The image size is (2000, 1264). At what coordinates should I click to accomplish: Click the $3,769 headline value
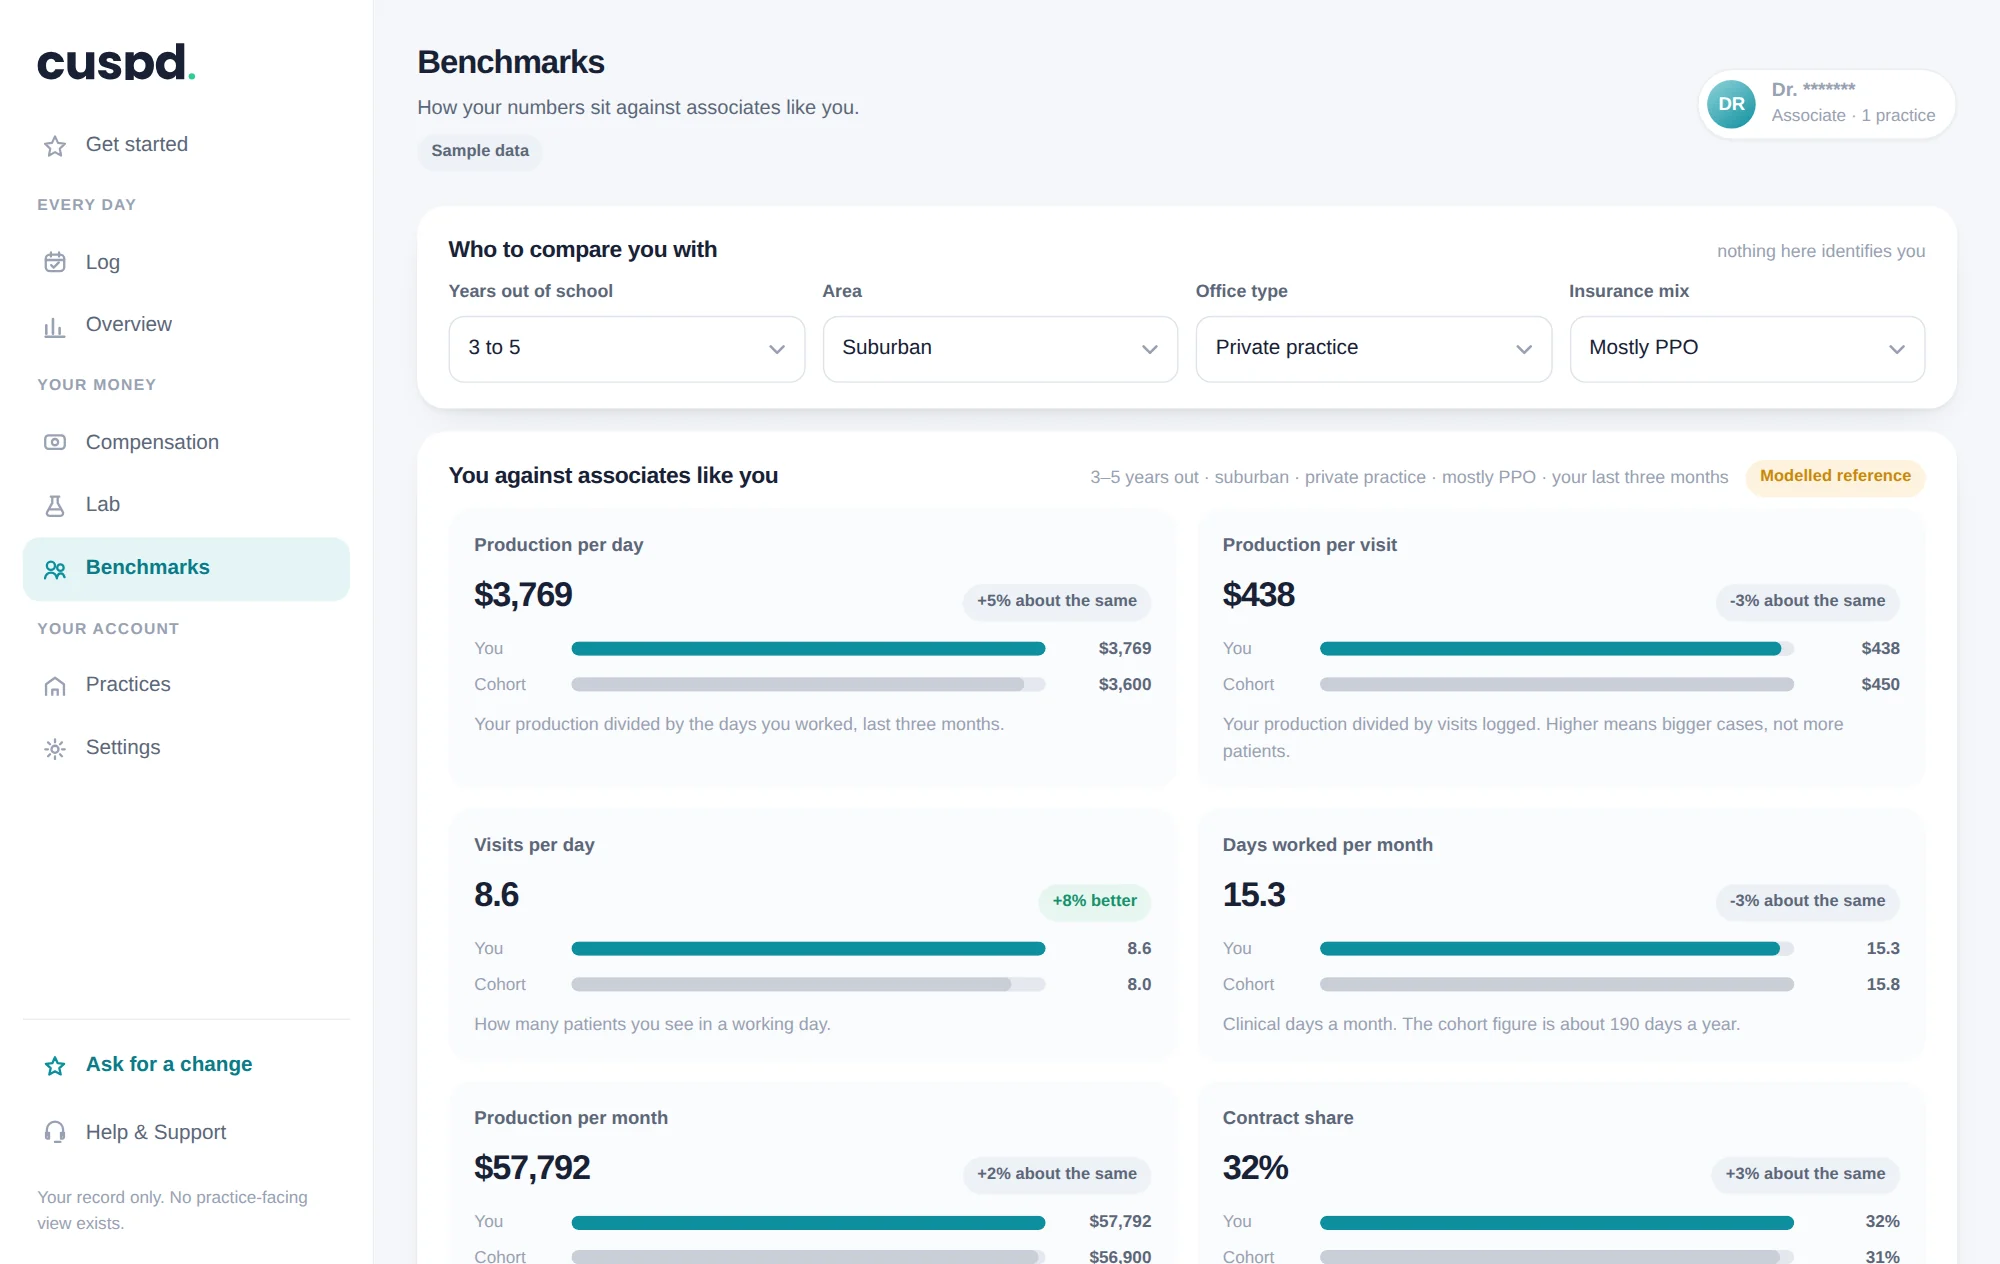pyautogui.click(x=523, y=595)
